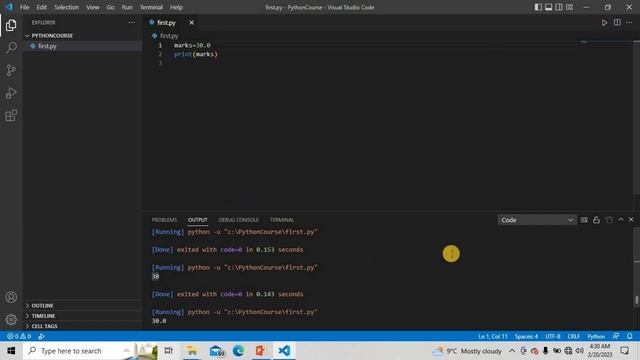Image resolution: width=640 pixels, height=360 pixels.
Task: Select the first.py editor tab
Action: [166, 23]
